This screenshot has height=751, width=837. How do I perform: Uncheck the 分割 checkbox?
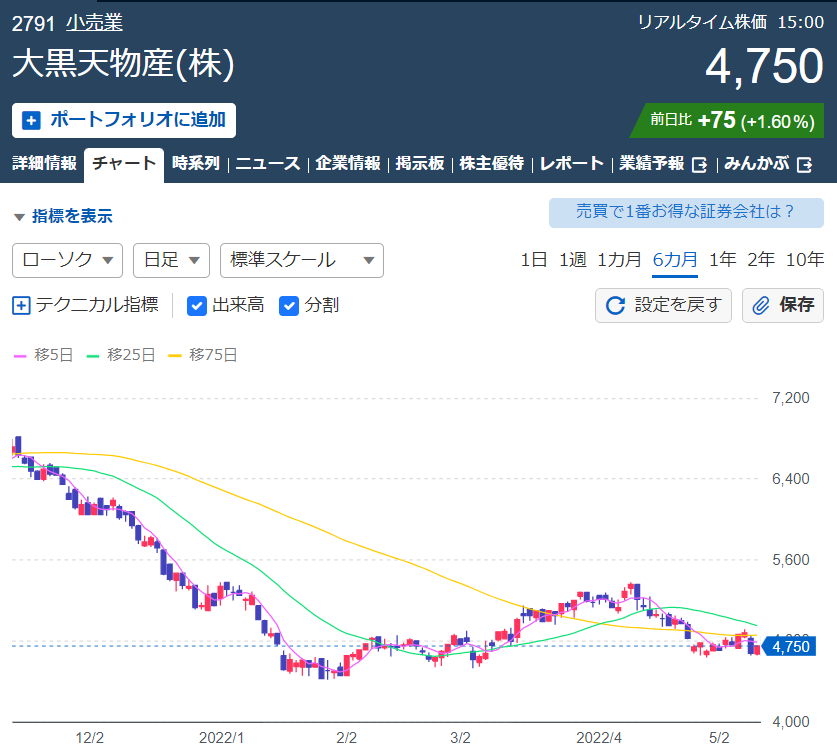[x=289, y=306]
